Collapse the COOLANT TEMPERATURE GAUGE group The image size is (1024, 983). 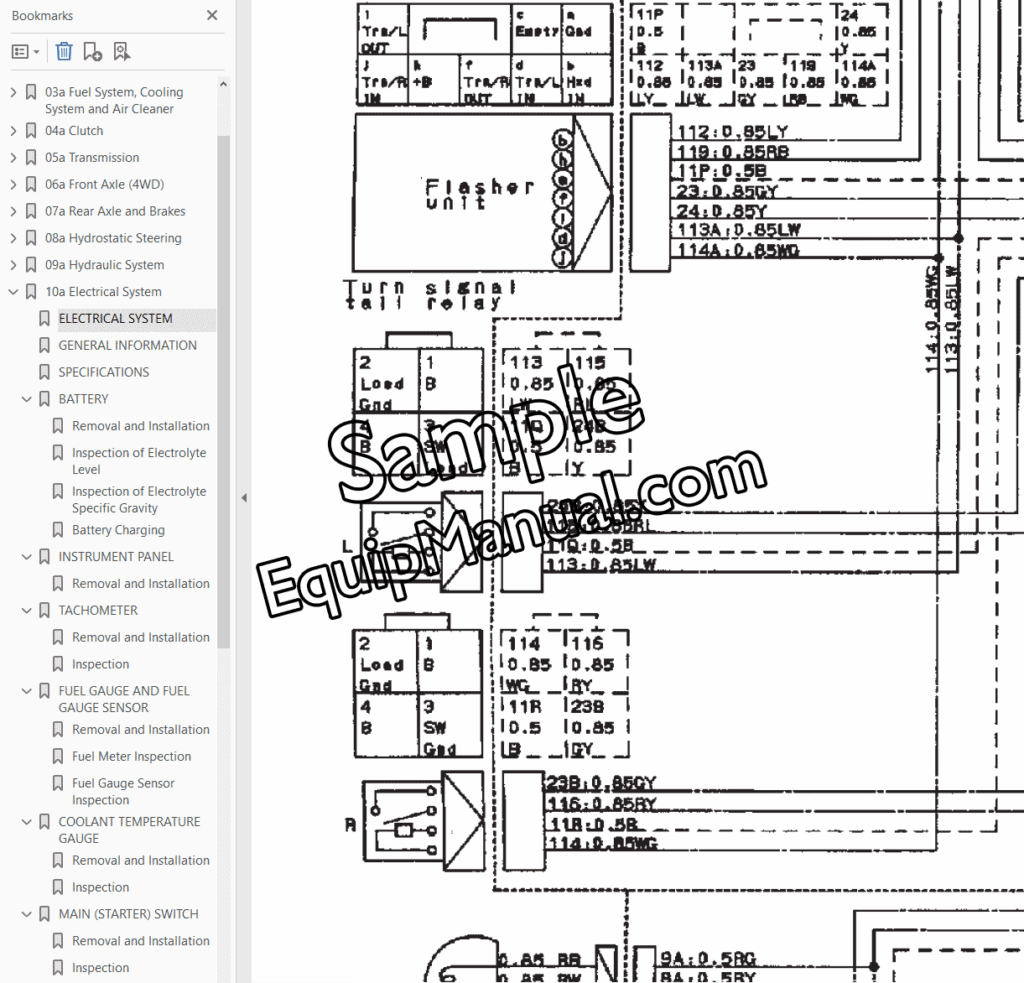27,821
